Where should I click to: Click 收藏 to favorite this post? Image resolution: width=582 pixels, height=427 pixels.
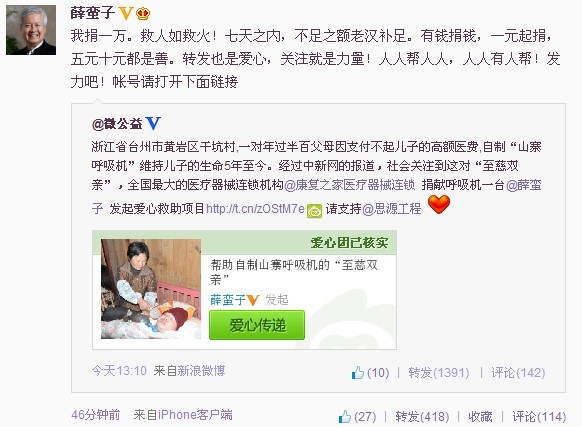[x=480, y=417]
